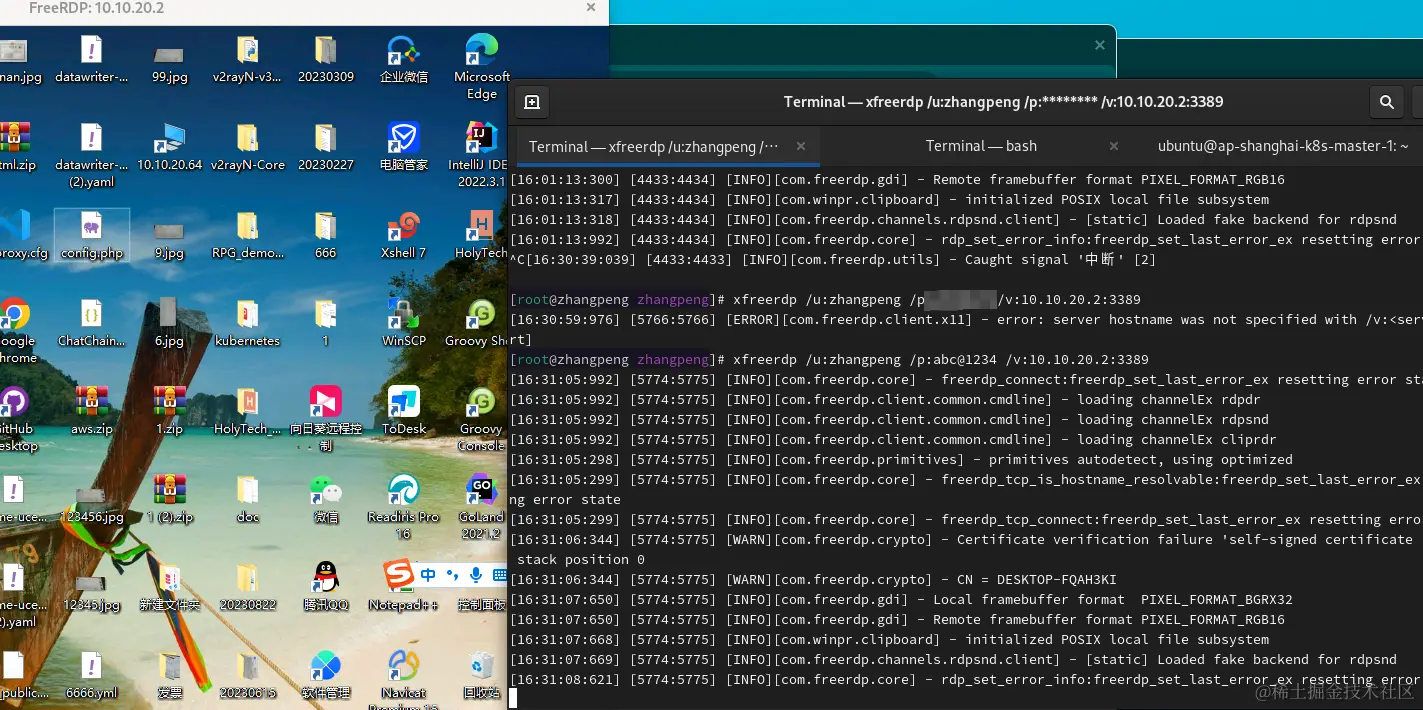Select the GoLand 2021.2 shortcut

coord(481,507)
